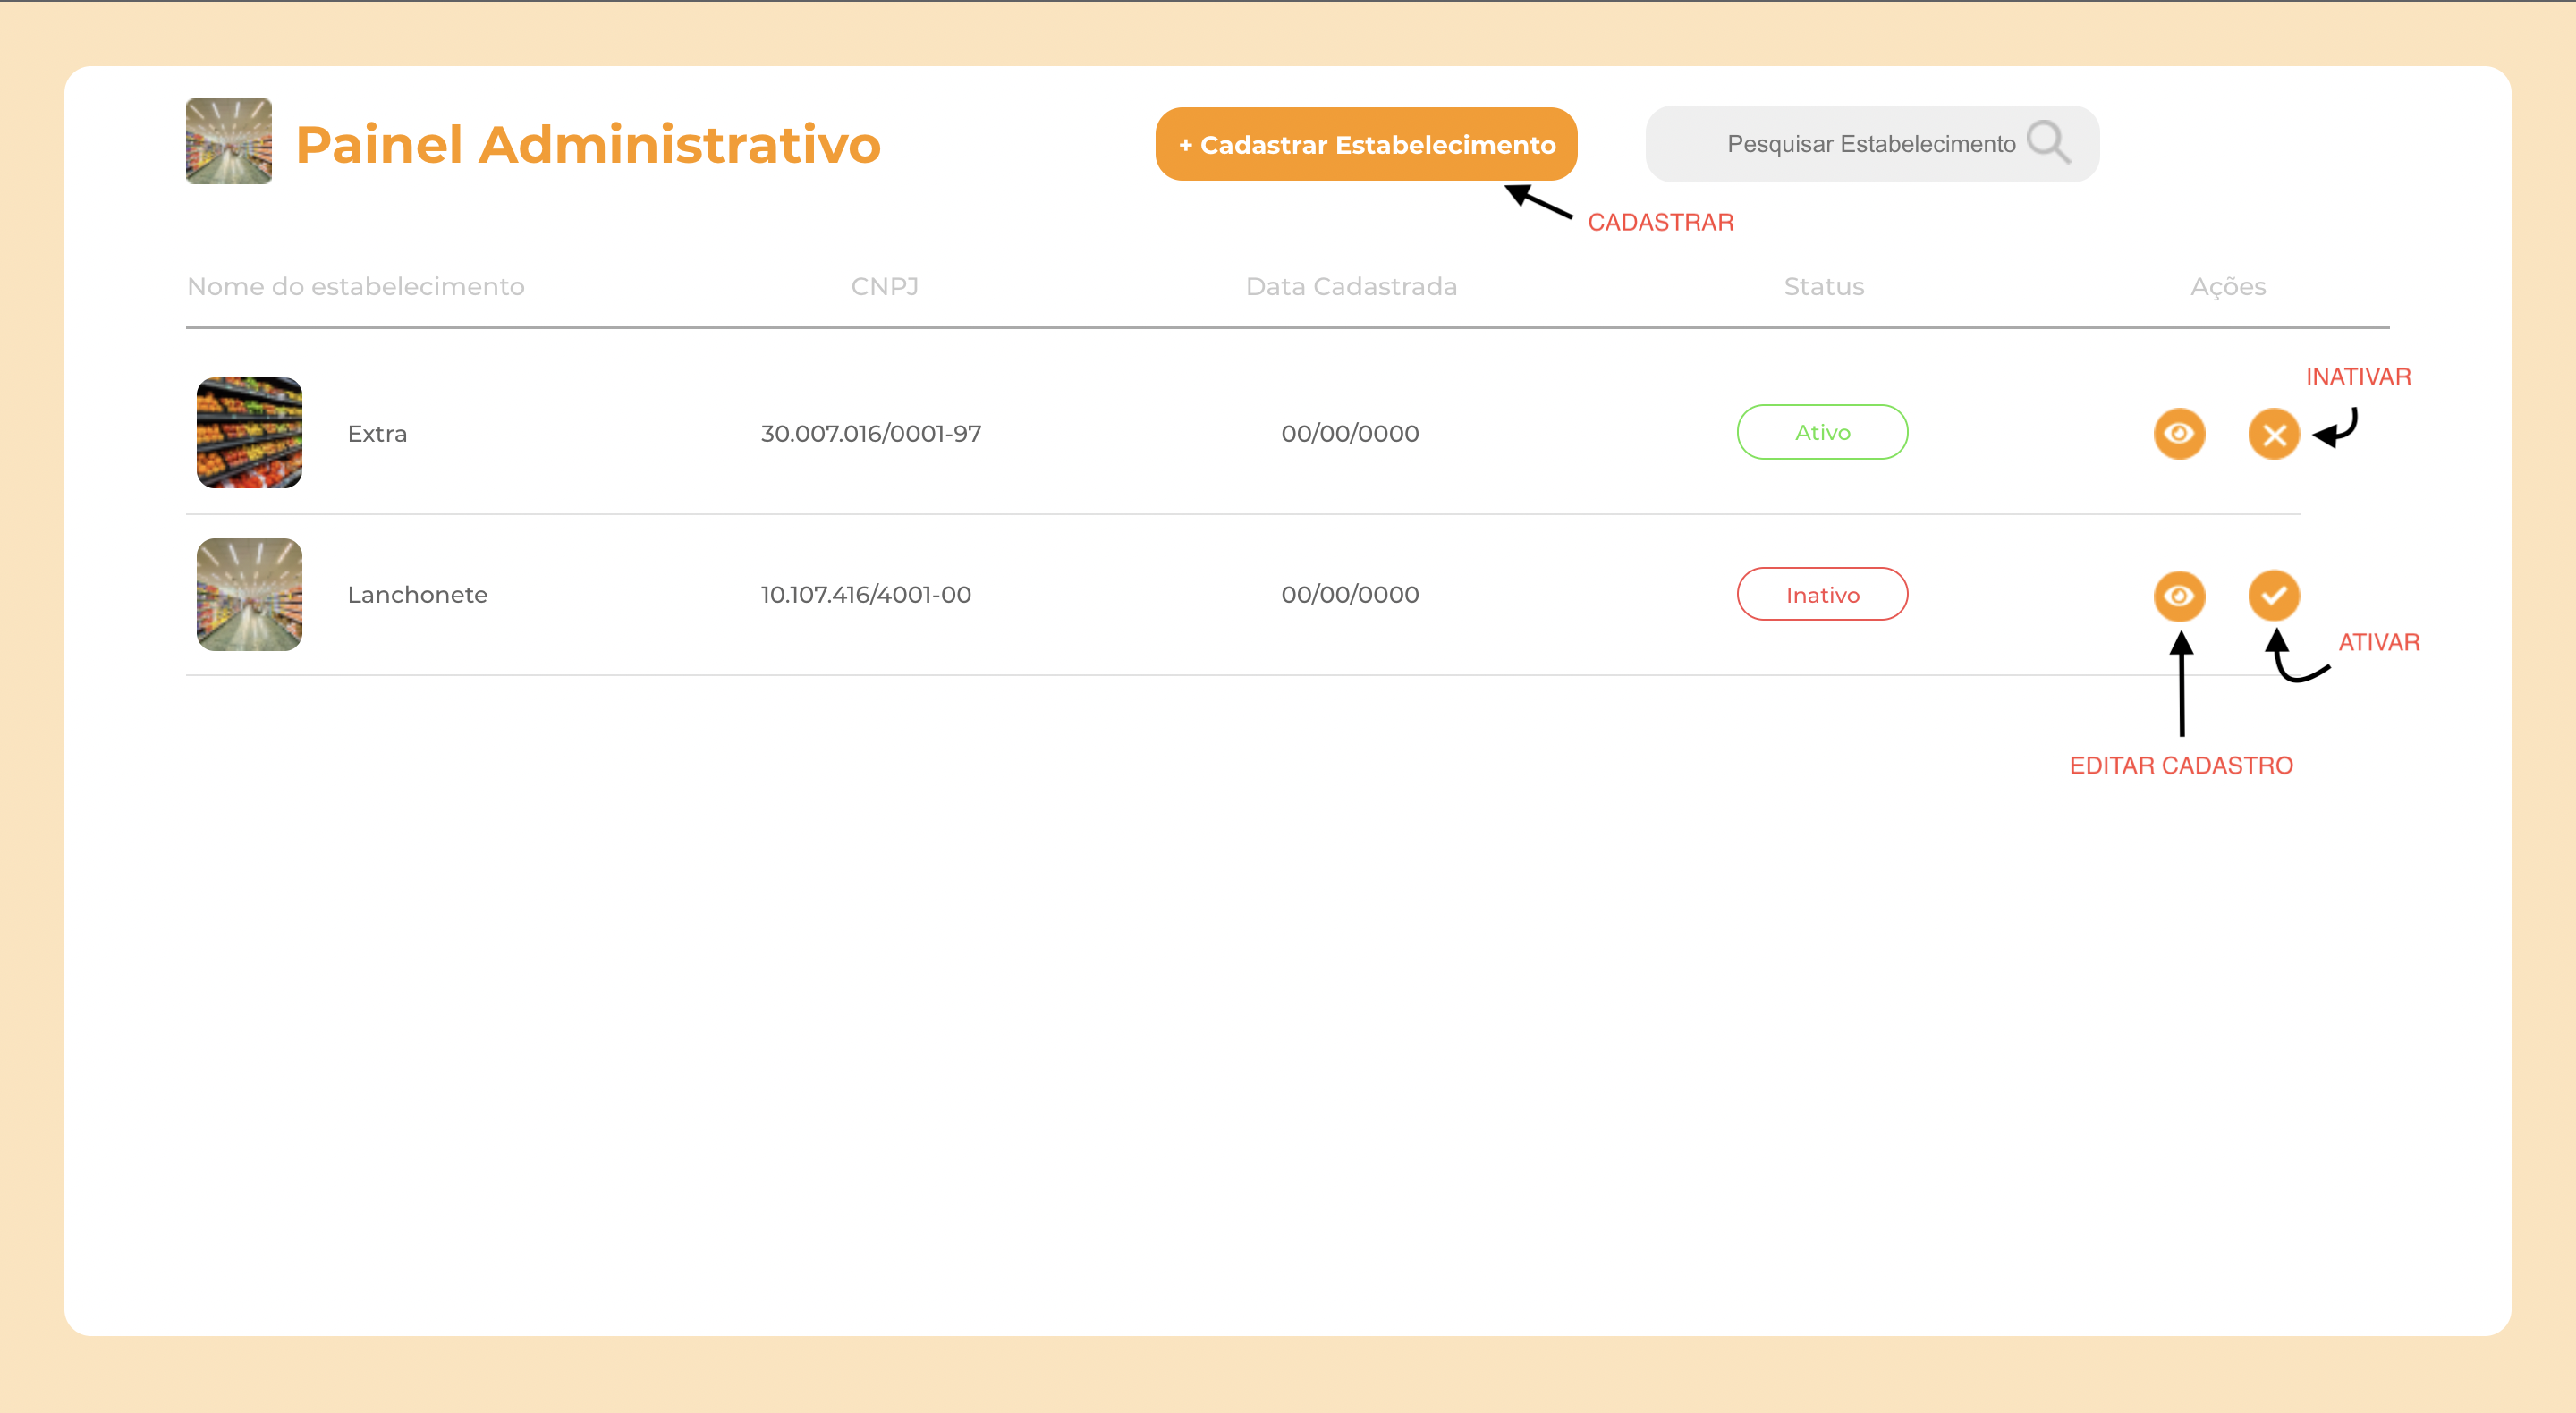Click the Data Cadastrada column header
Screen dimensions: 2576x1413
pyautogui.click(x=1351, y=287)
